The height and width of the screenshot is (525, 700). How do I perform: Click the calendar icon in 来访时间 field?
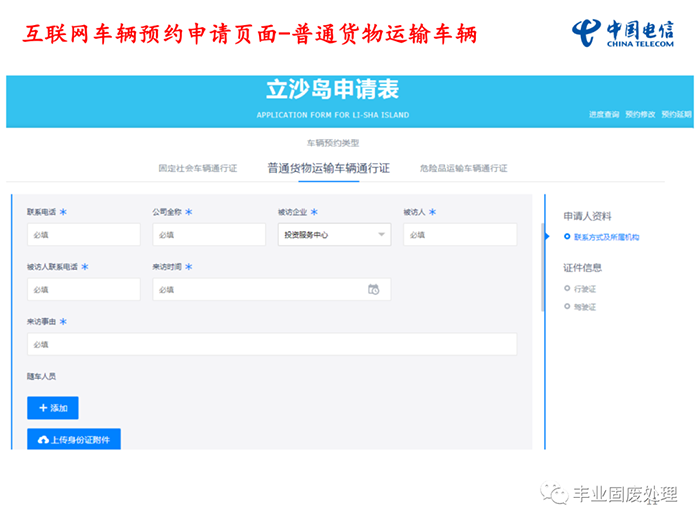[373, 289]
